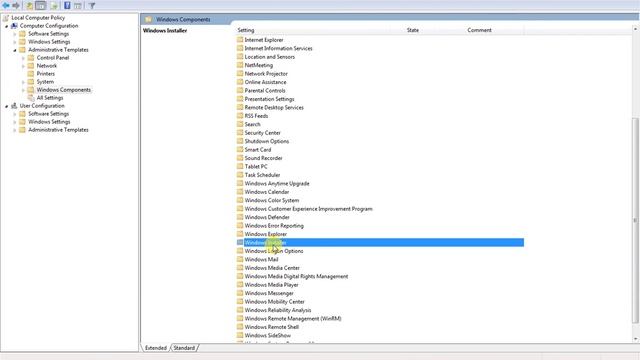Select Windows Settings under User Configuration
Viewport: 640px width, 360px height.
click(x=49, y=122)
